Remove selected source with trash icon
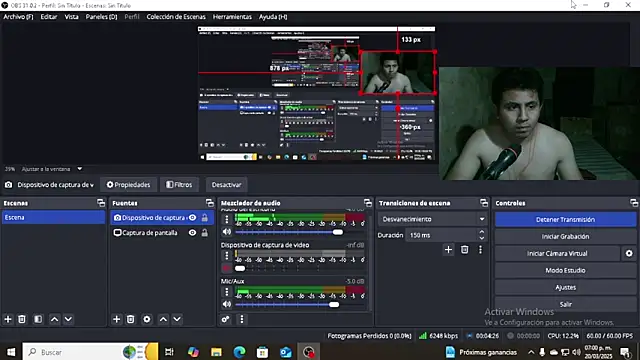This screenshot has width=640, height=360. click(x=131, y=319)
